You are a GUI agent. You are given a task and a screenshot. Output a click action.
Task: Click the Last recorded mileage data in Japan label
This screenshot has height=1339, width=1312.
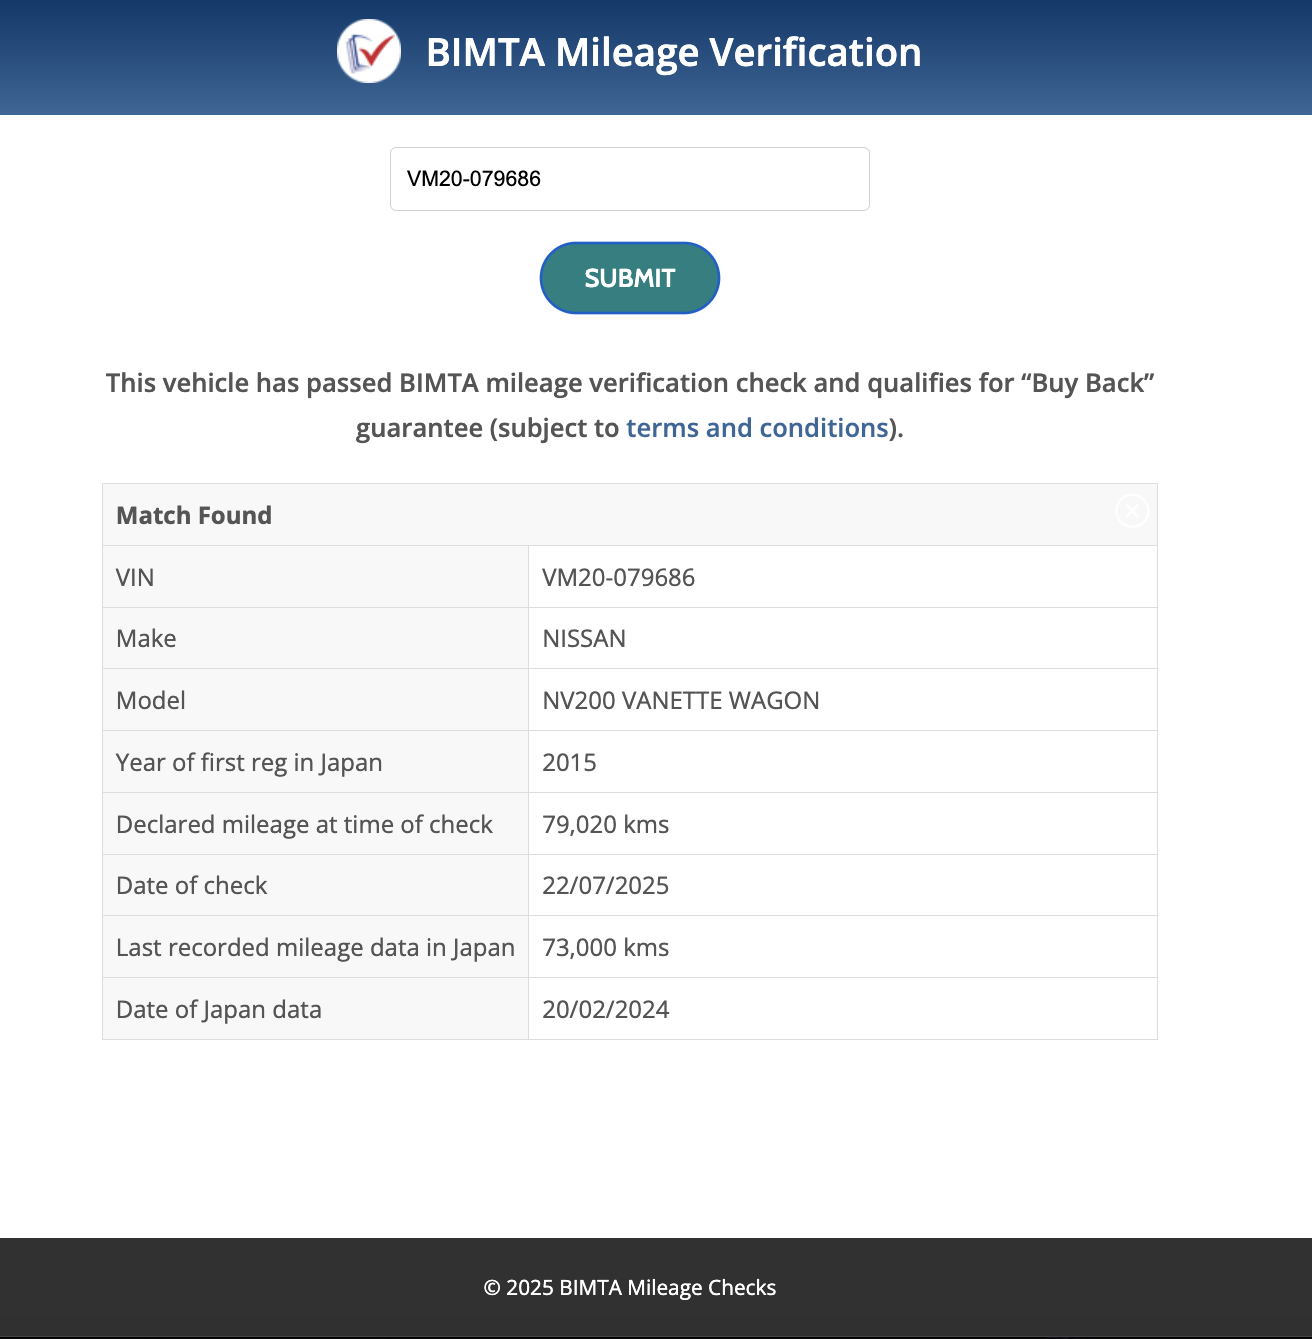(x=315, y=948)
